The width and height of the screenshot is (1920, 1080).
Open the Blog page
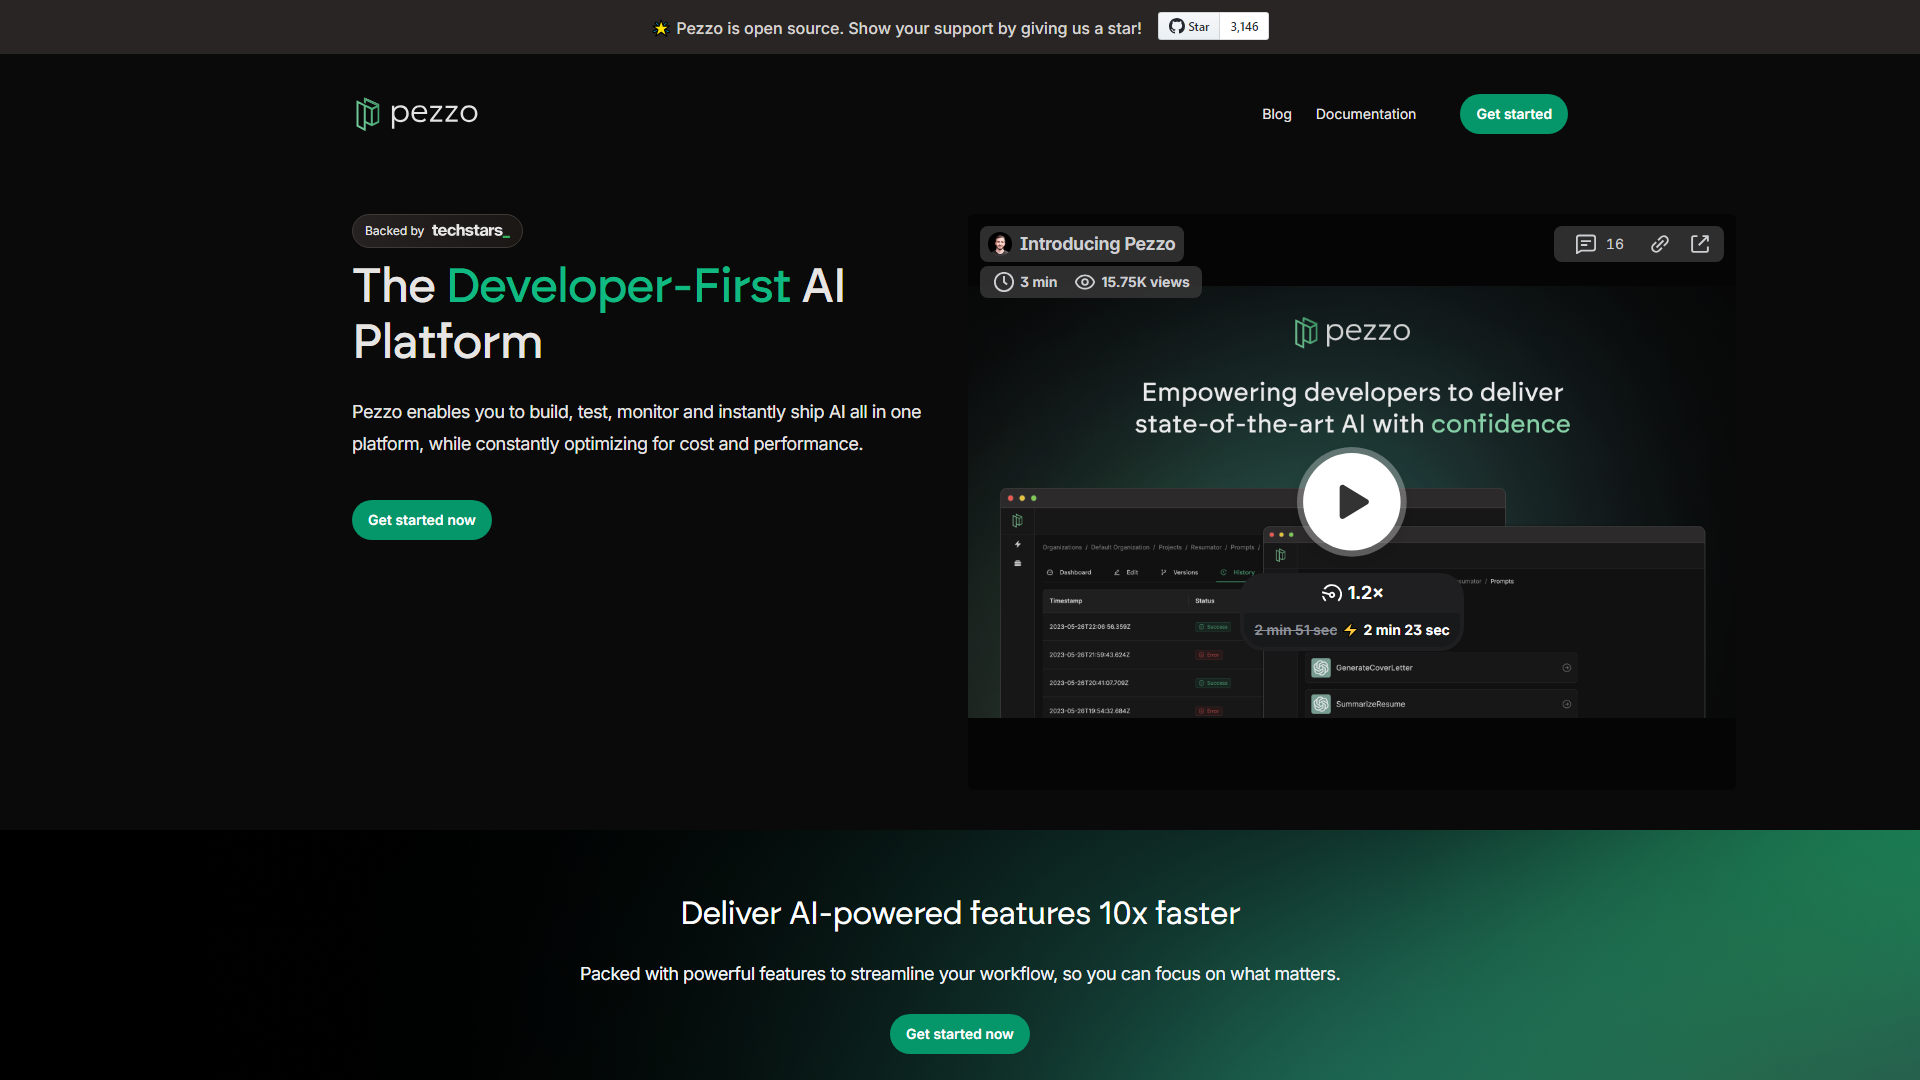click(1276, 114)
